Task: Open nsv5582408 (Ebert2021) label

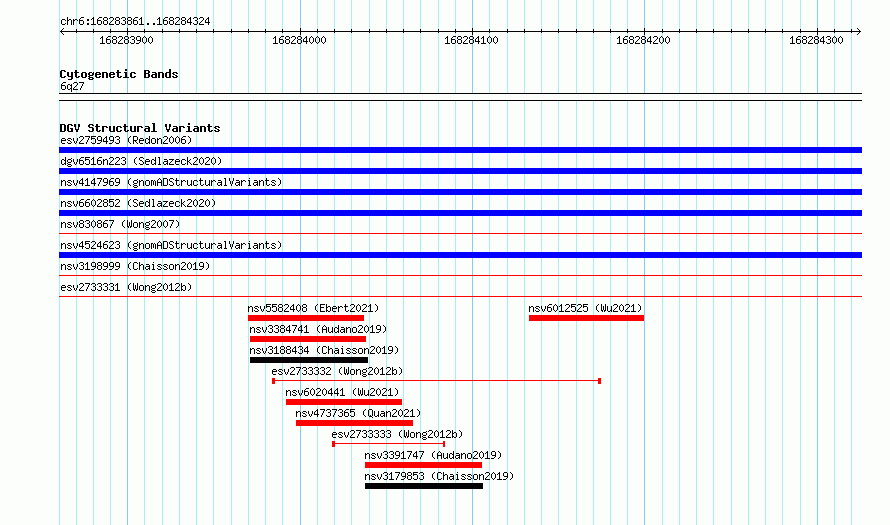Action: click(x=313, y=308)
